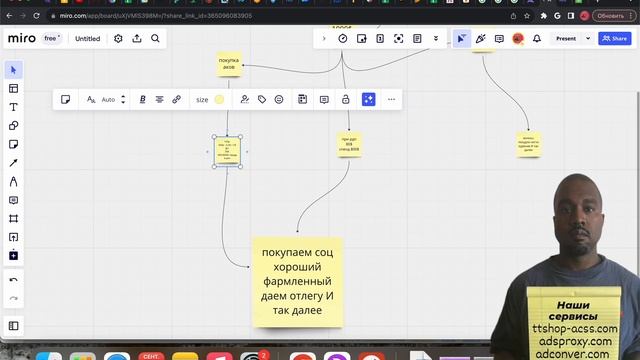Insert link on the sticky note
The height and width of the screenshot is (360, 640).
177,100
